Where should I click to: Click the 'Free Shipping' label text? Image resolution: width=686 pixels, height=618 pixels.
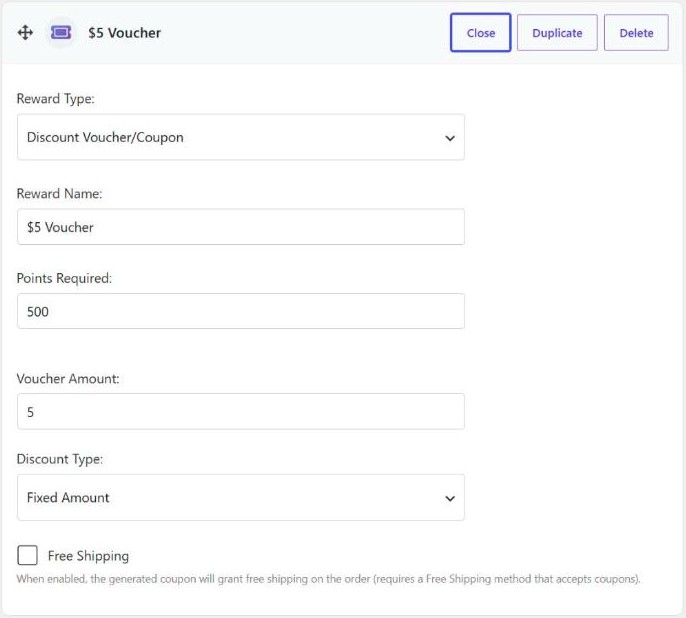(x=88, y=556)
